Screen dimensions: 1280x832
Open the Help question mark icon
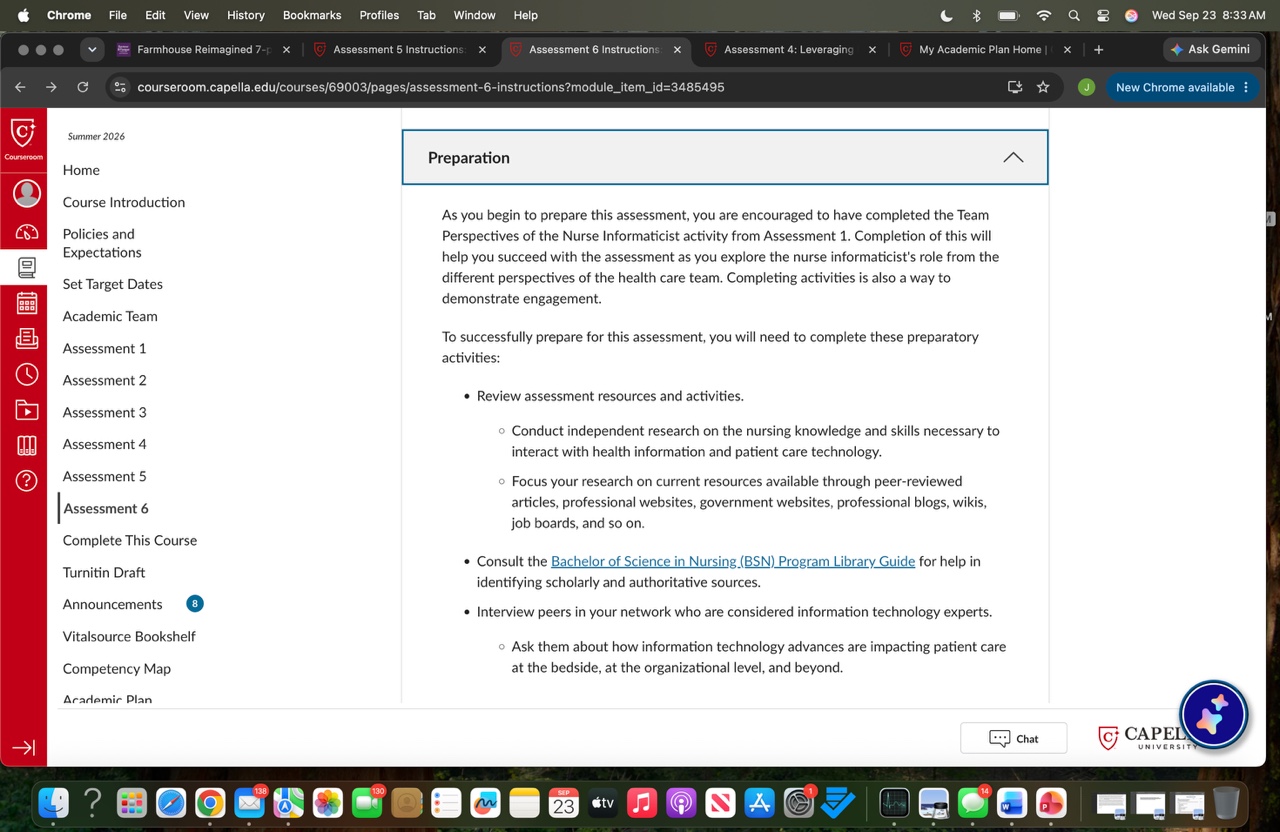[26, 480]
